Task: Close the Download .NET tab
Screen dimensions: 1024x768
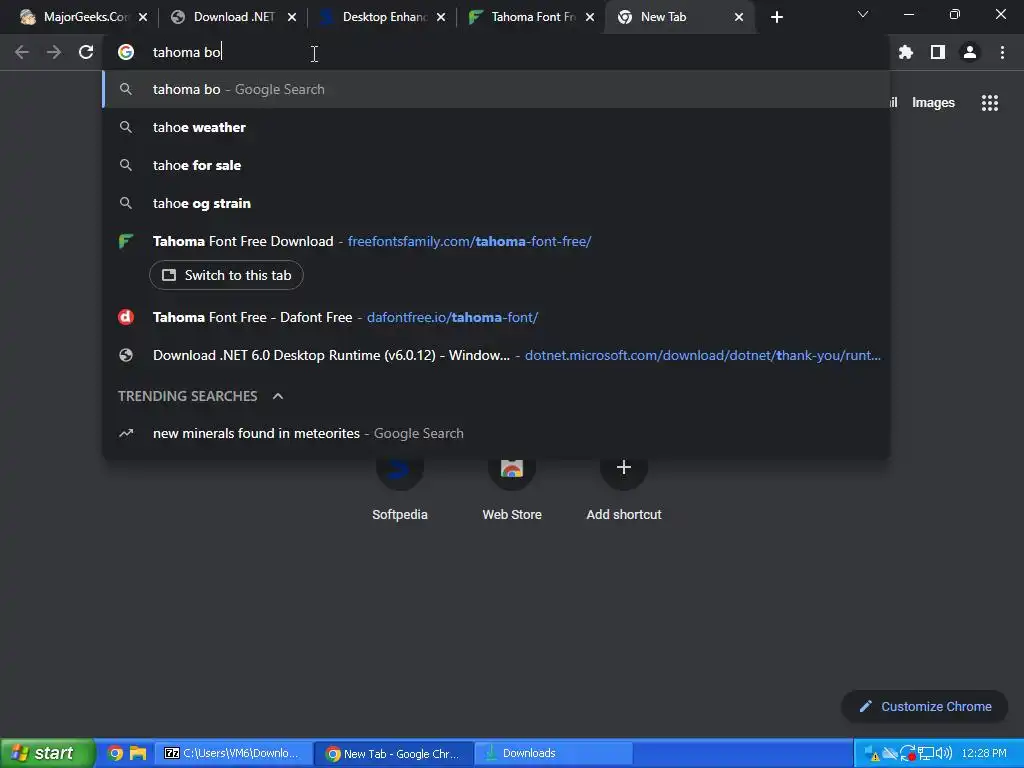Action: pyautogui.click(x=292, y=17)
